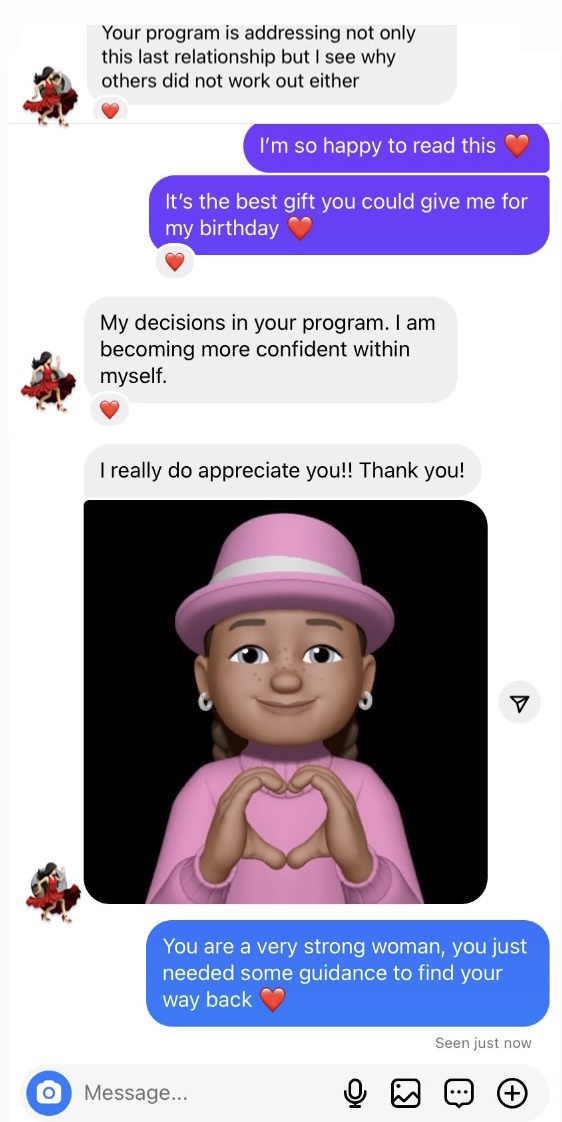Tap 'I really do appreciate you!!' message bubble
This screenshot has height=1122, width=562.
click(282, 471)
